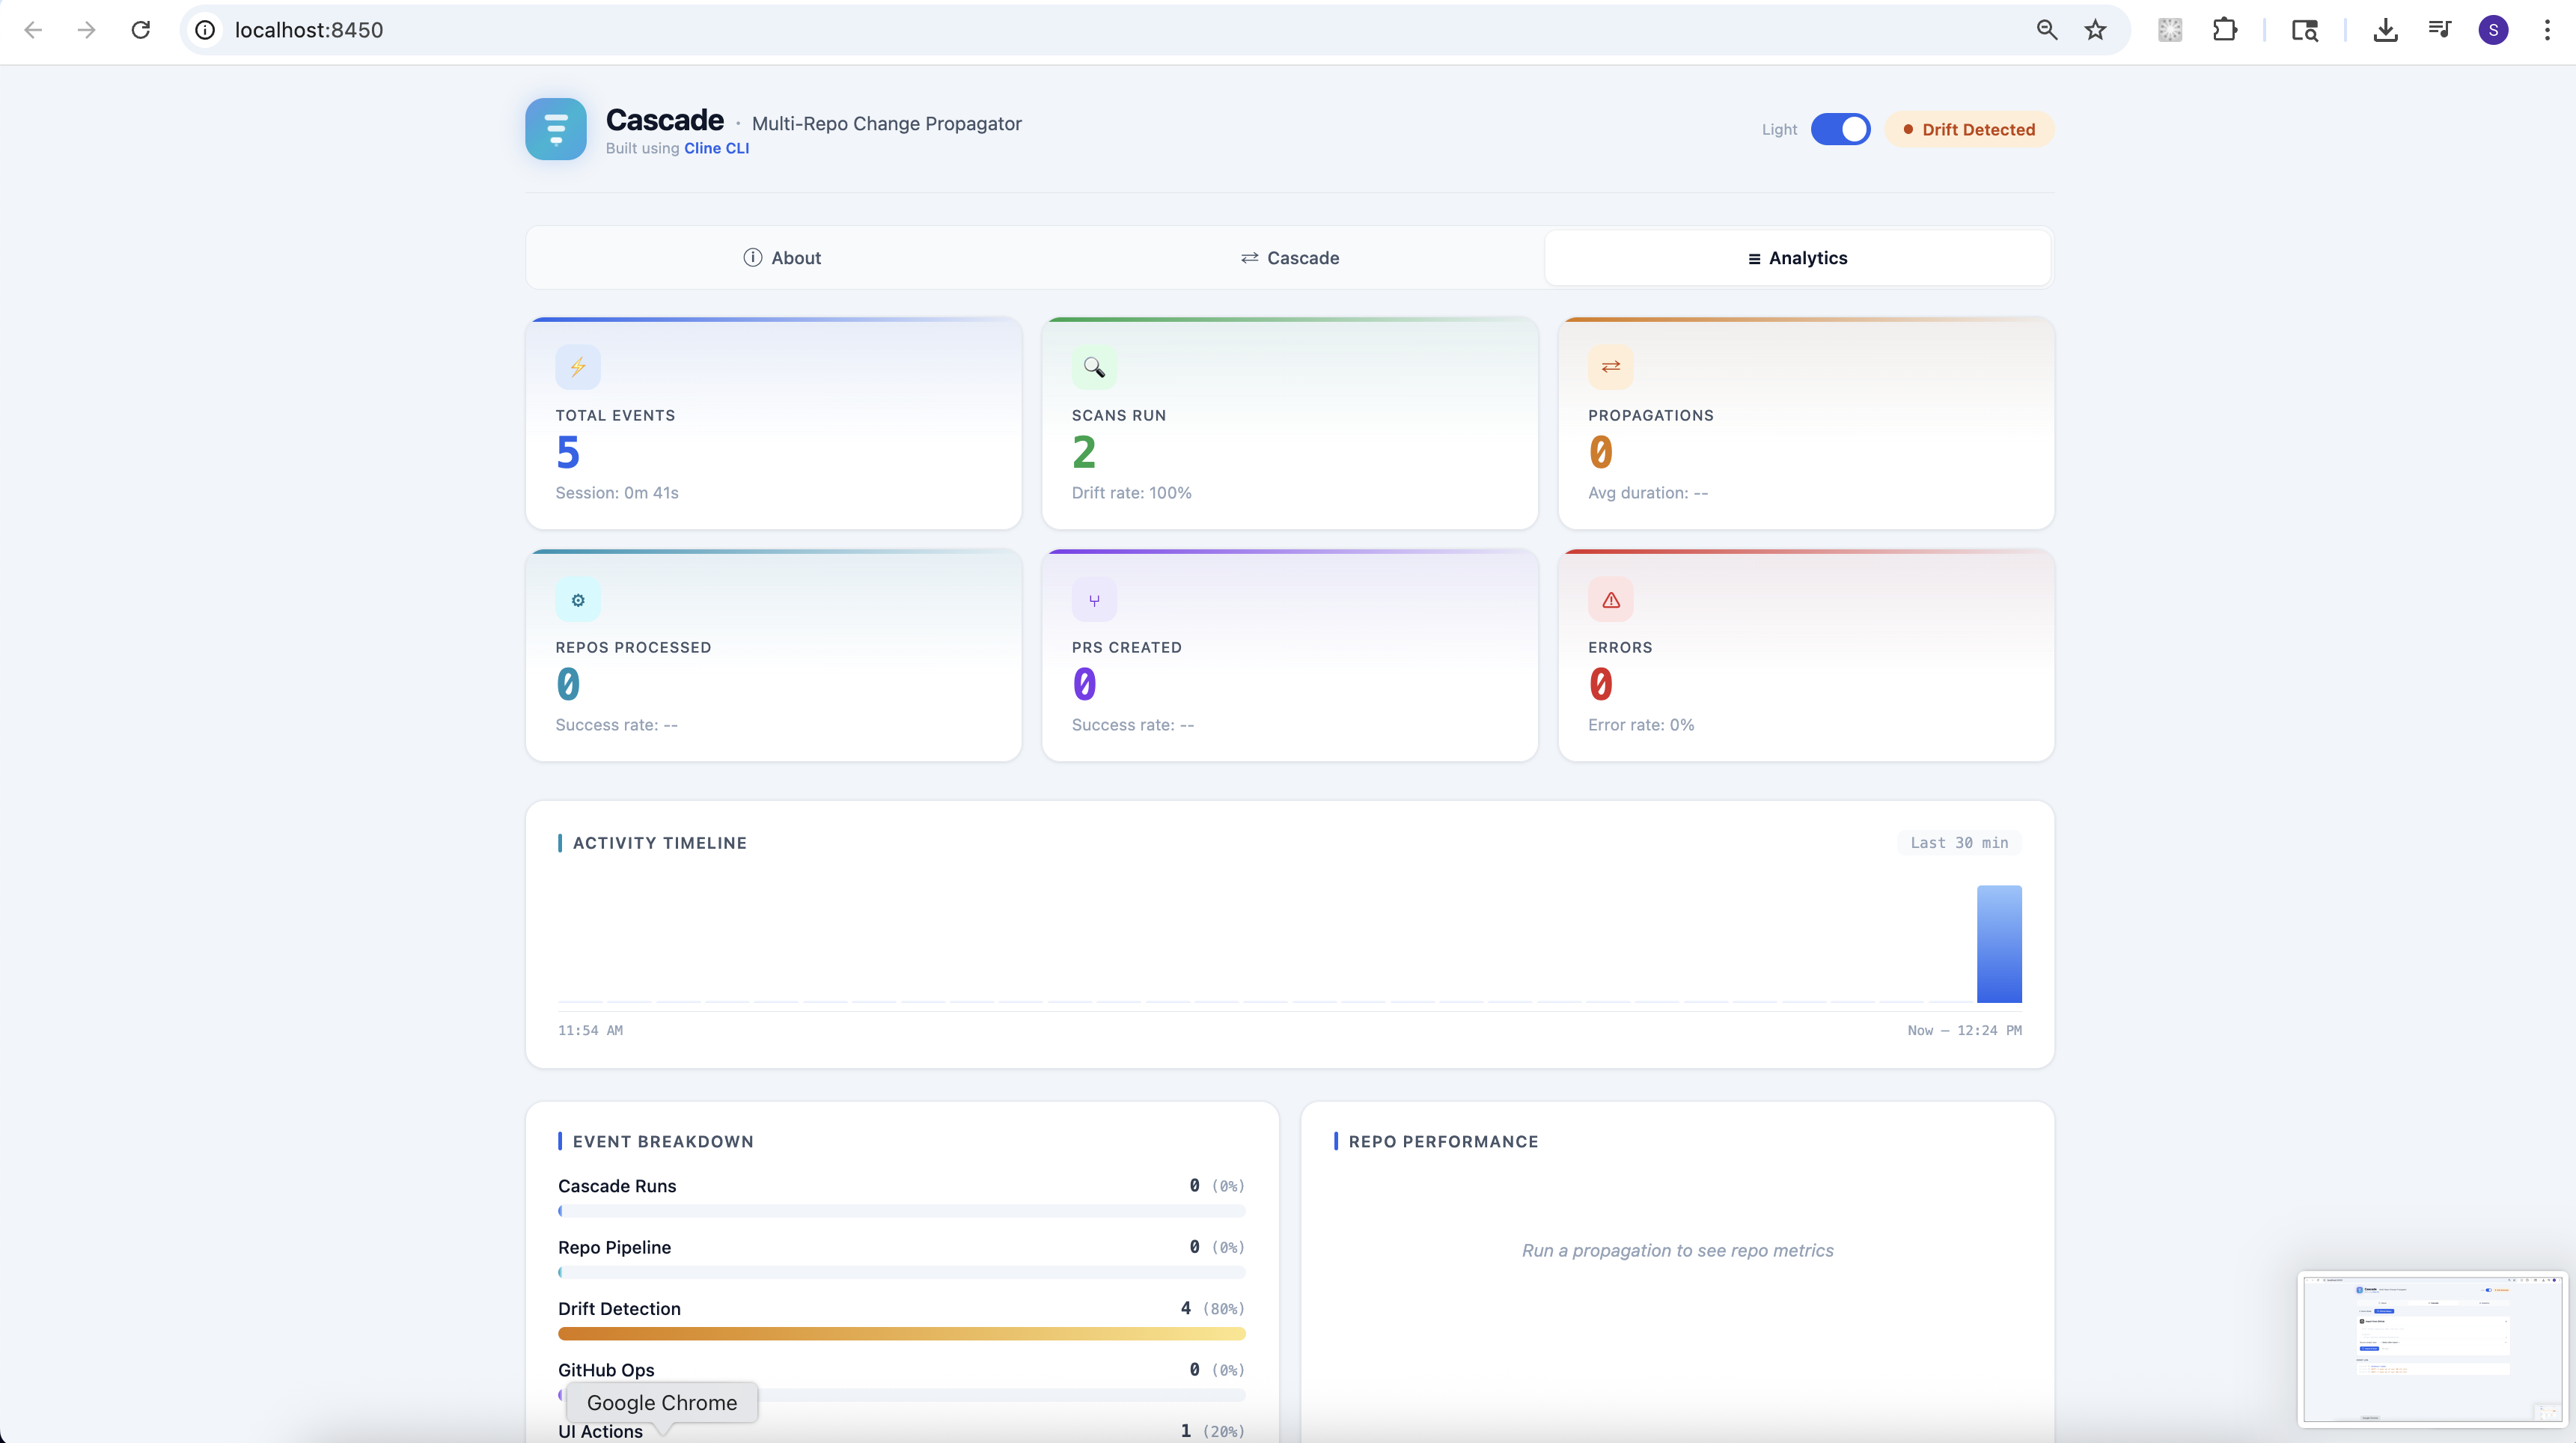Open the Cline CLI link
The width and height of the screenshot is (2576, 1443).
[x=716, y=148]
